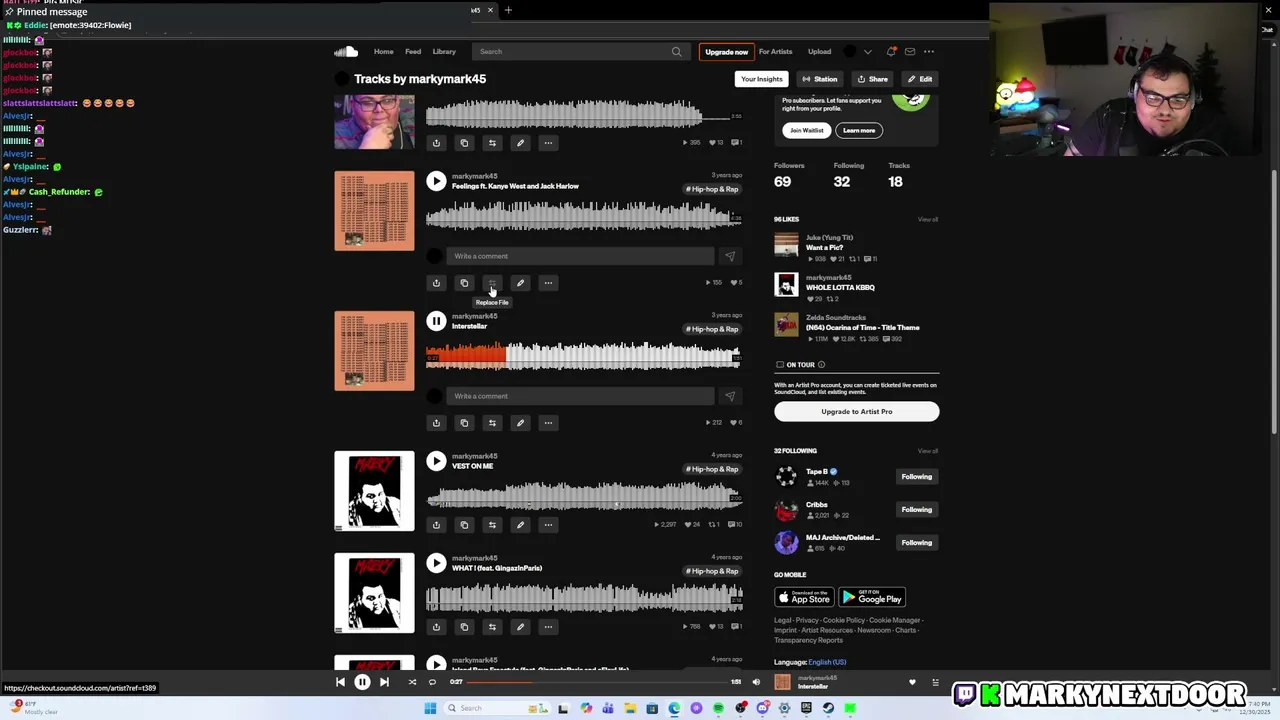Play WHAT ! (feat. GingazInParis)
Screen dimensions: 1280x720
[436, 563]
